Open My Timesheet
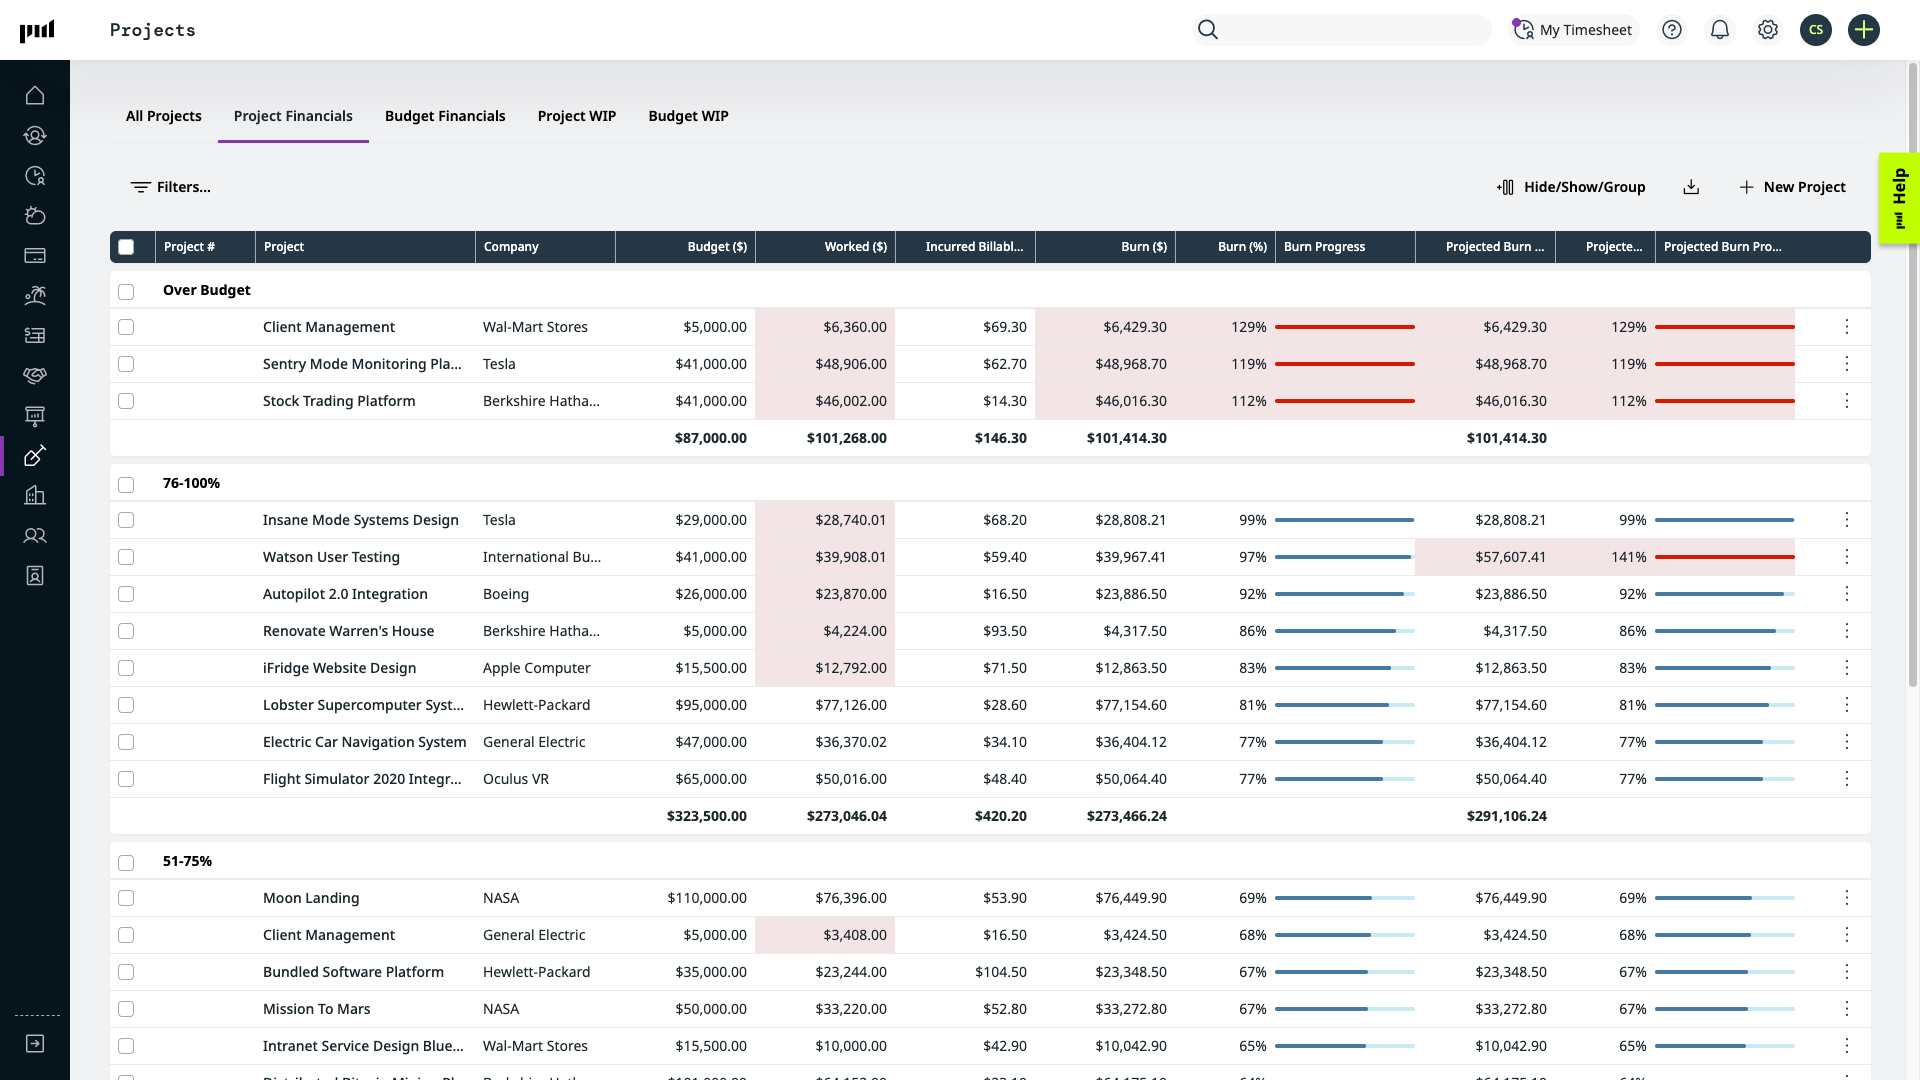The width and height of the screenshot is (1920, 1080). [1572, 30]
